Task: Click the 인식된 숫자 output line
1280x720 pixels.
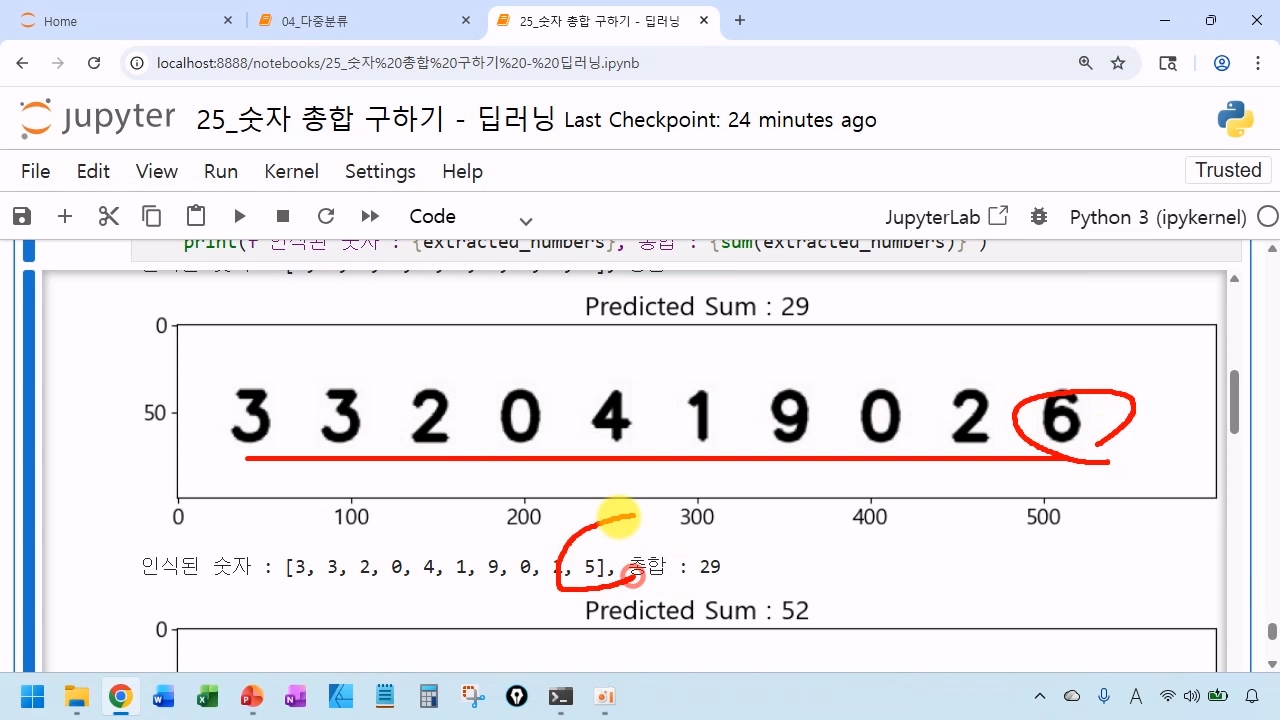Action: (x=431, y=567)
